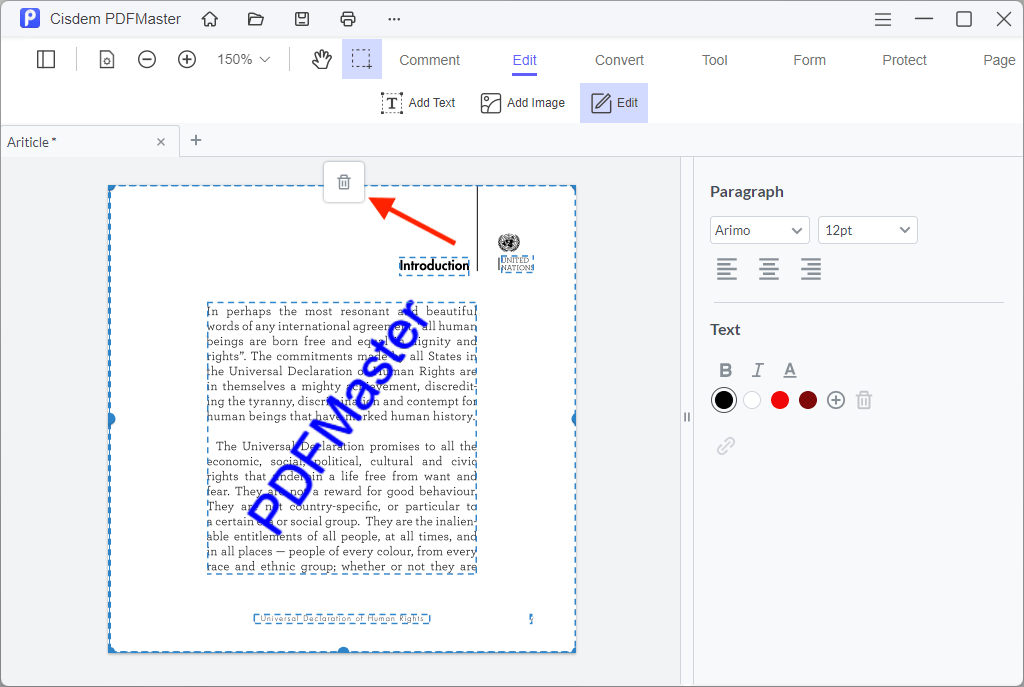Image resolution: width=1024 pixels, height=687 pixels.
Task: Open the Arimo font dropdown
Action: point(760,231)
